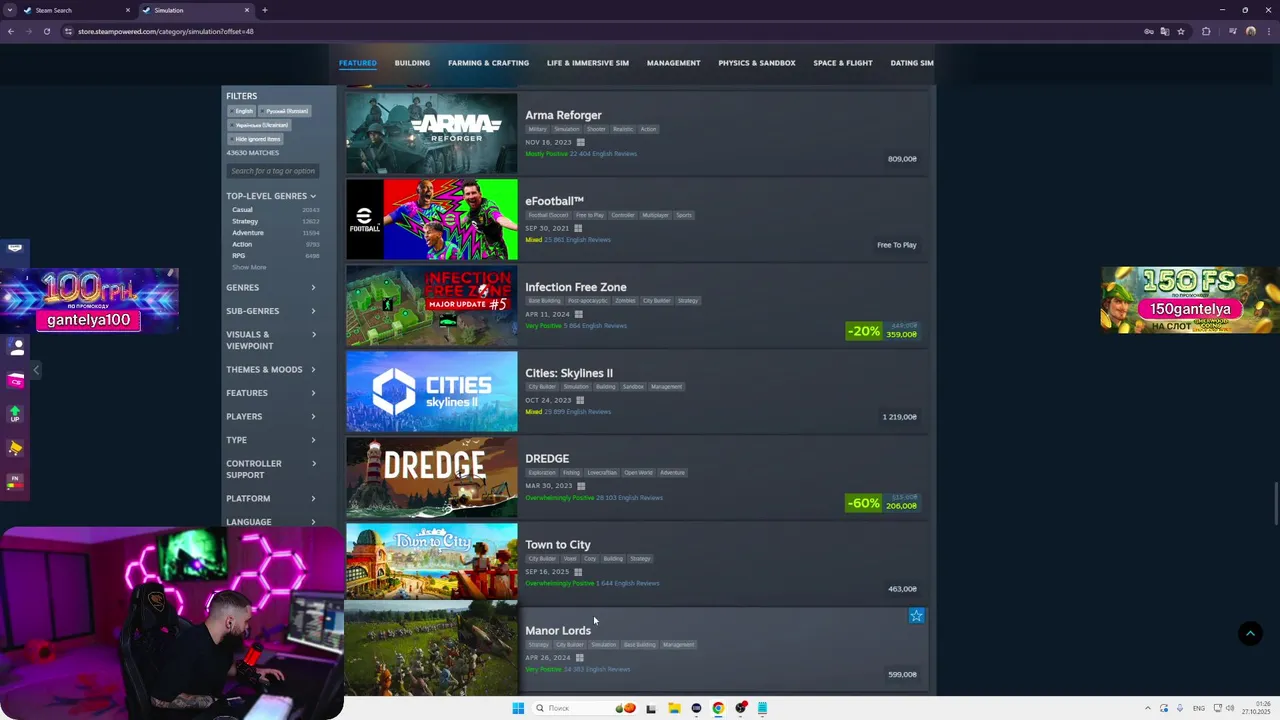Open a new browser tab

click(x=264, y=10)
